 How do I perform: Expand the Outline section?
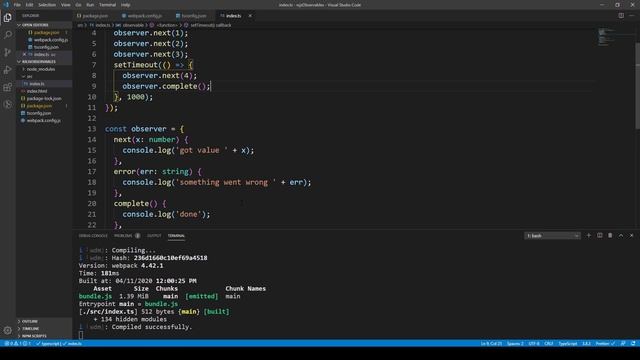[44, 321]
